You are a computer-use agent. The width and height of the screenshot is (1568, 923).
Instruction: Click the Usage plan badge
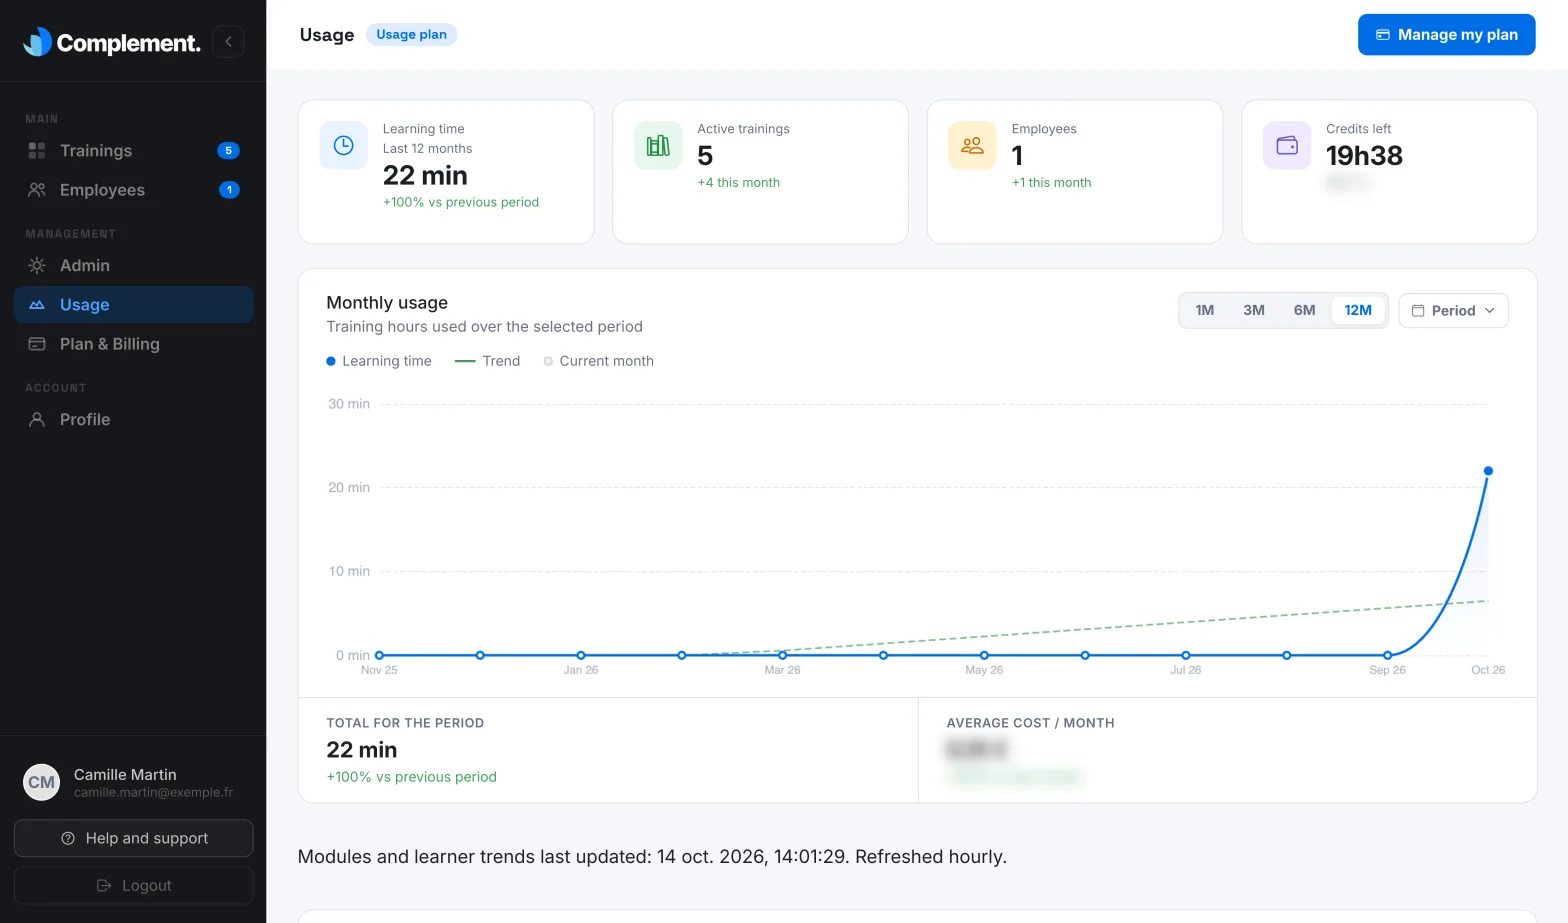tap(412, 35)
